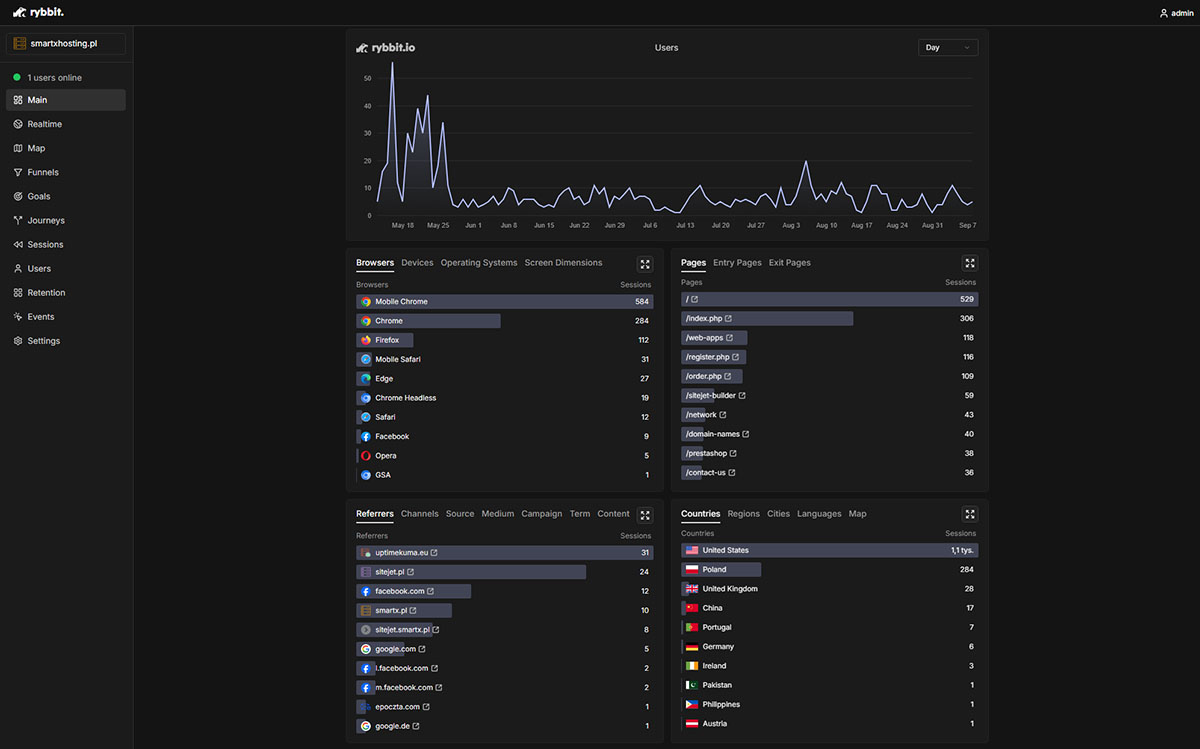
Task: Expand the Countries panel with expand icon
Action: click(x=969, y=514)
